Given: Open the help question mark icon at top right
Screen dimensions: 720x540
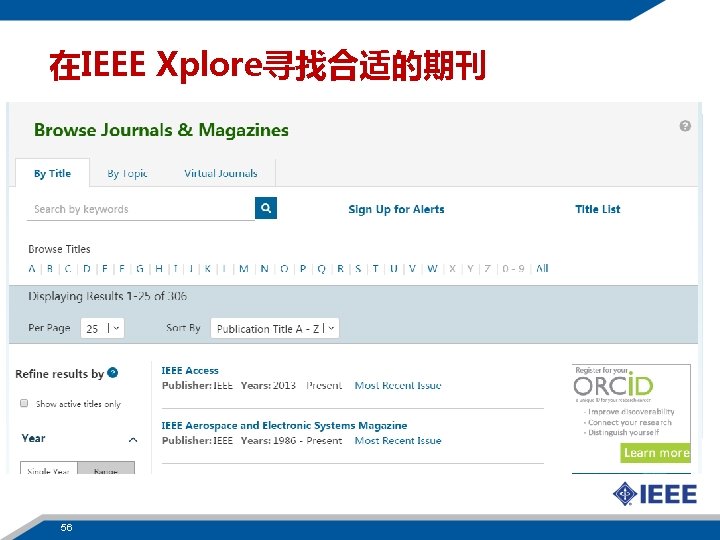Looking at the screenshot, I should (x=685, y=126).
